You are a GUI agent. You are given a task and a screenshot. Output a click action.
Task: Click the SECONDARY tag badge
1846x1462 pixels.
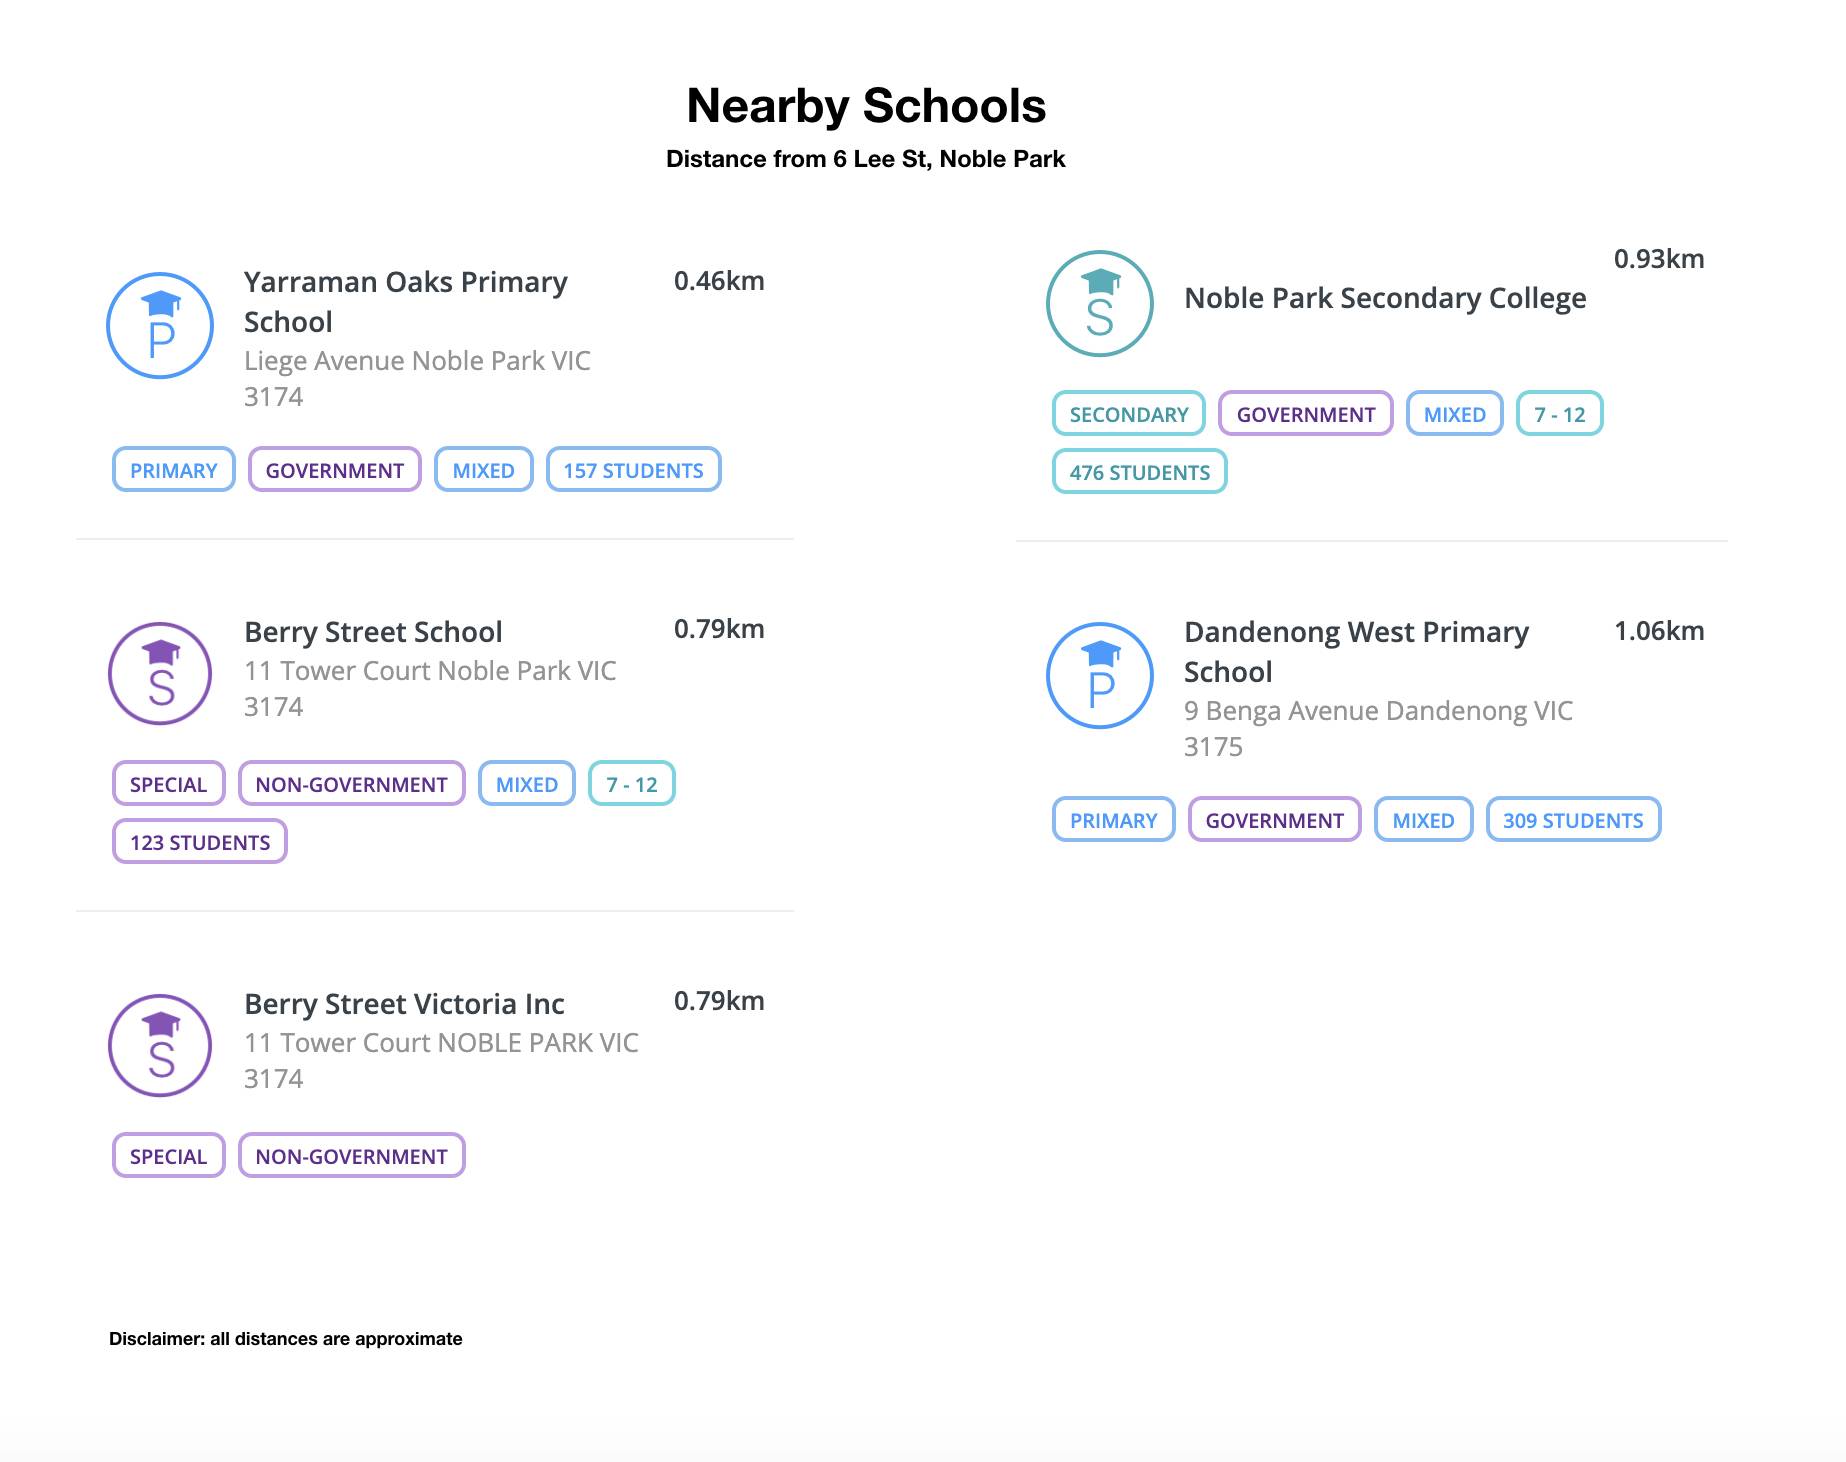pos(1128,414)
